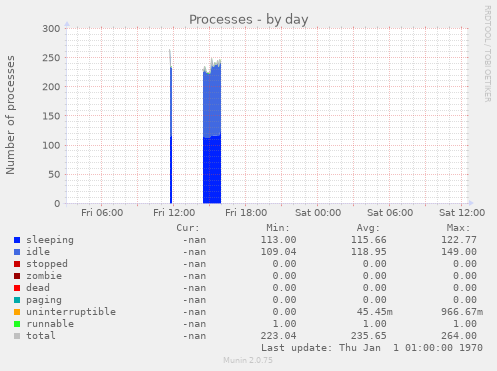Screen dimensions: 497x371
Task: Click the stopped legend color swatch
Action: click(x=17, y=264)
